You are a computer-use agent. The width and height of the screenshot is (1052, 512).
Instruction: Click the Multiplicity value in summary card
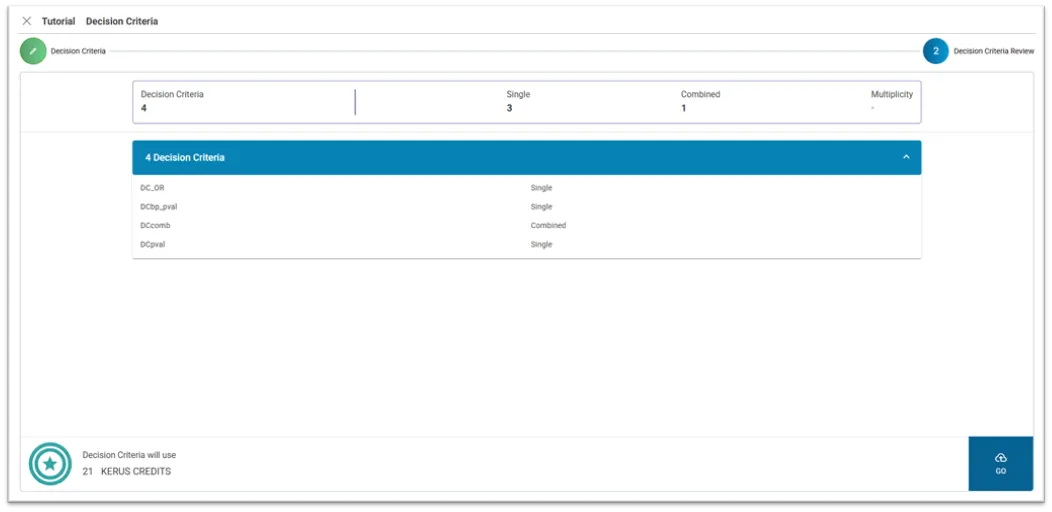point(872,108)
